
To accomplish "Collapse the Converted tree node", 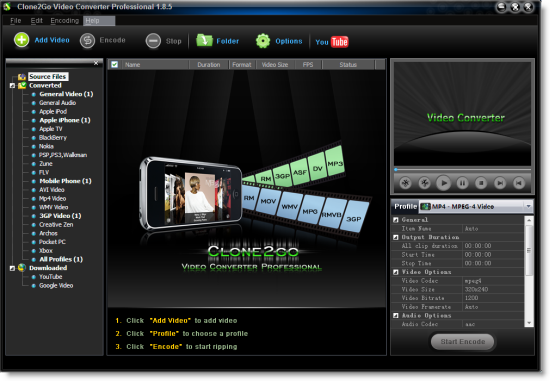I will 12,86.
